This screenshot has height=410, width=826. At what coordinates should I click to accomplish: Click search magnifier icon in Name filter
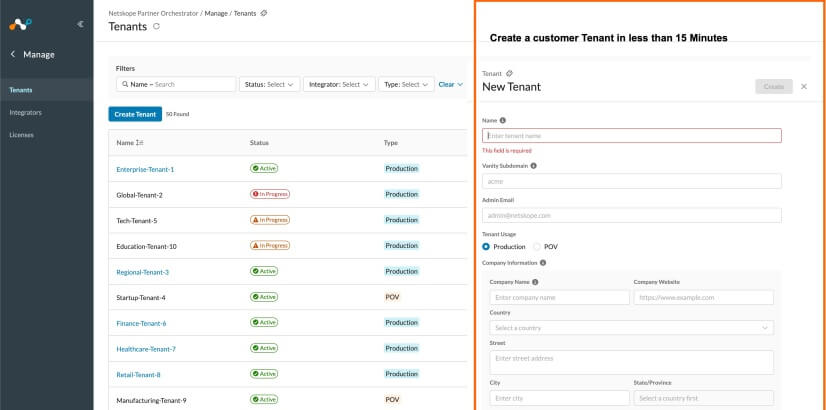[125, 84]
